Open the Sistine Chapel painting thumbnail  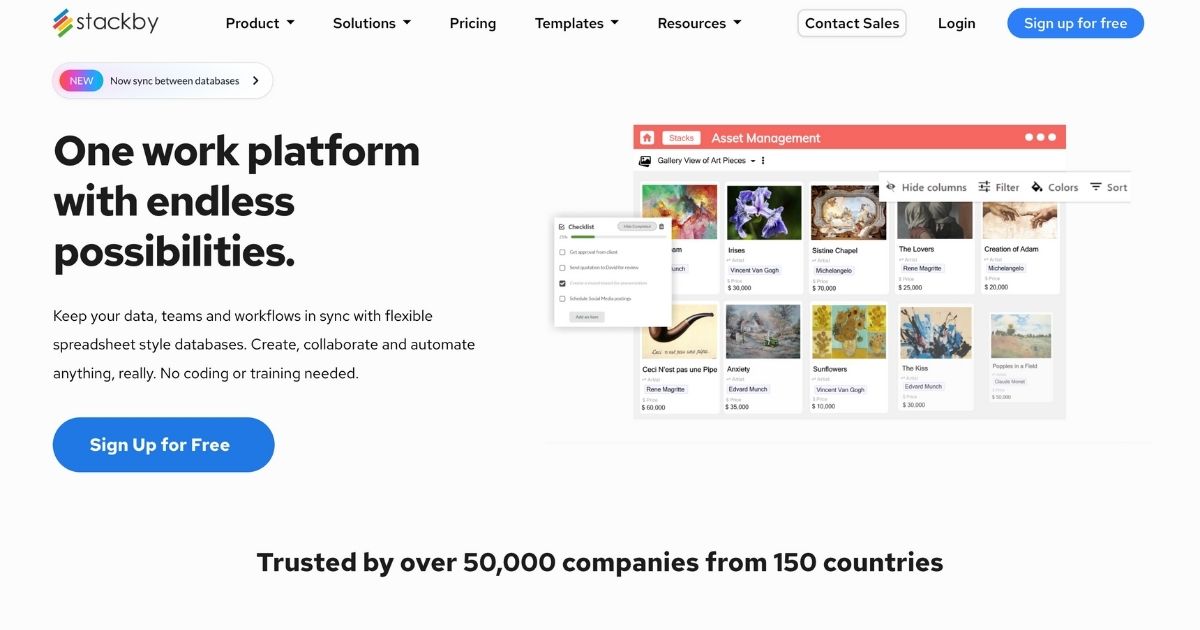848,212
